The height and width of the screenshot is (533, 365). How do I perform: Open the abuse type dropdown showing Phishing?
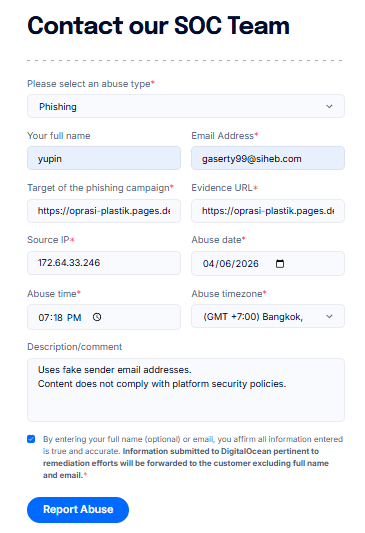186,106
